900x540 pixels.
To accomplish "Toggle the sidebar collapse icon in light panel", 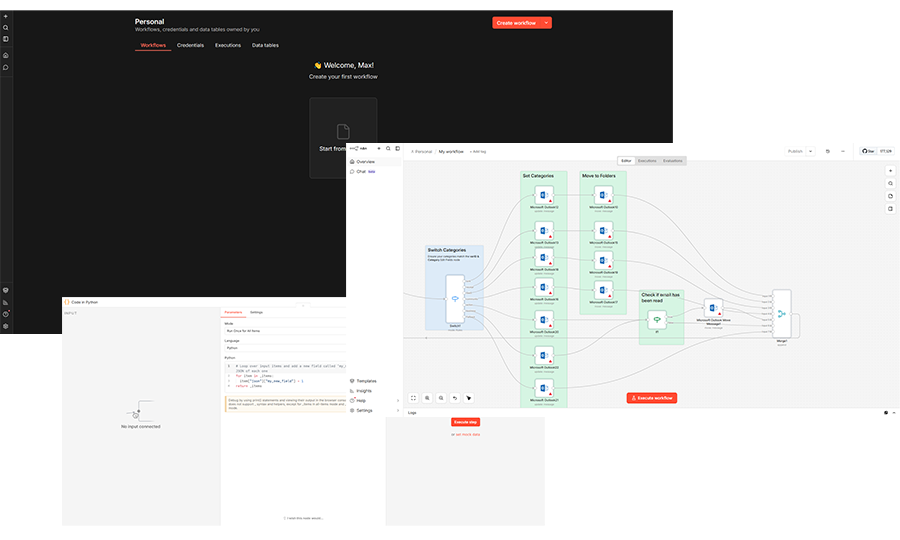I will tap(397, 148).
